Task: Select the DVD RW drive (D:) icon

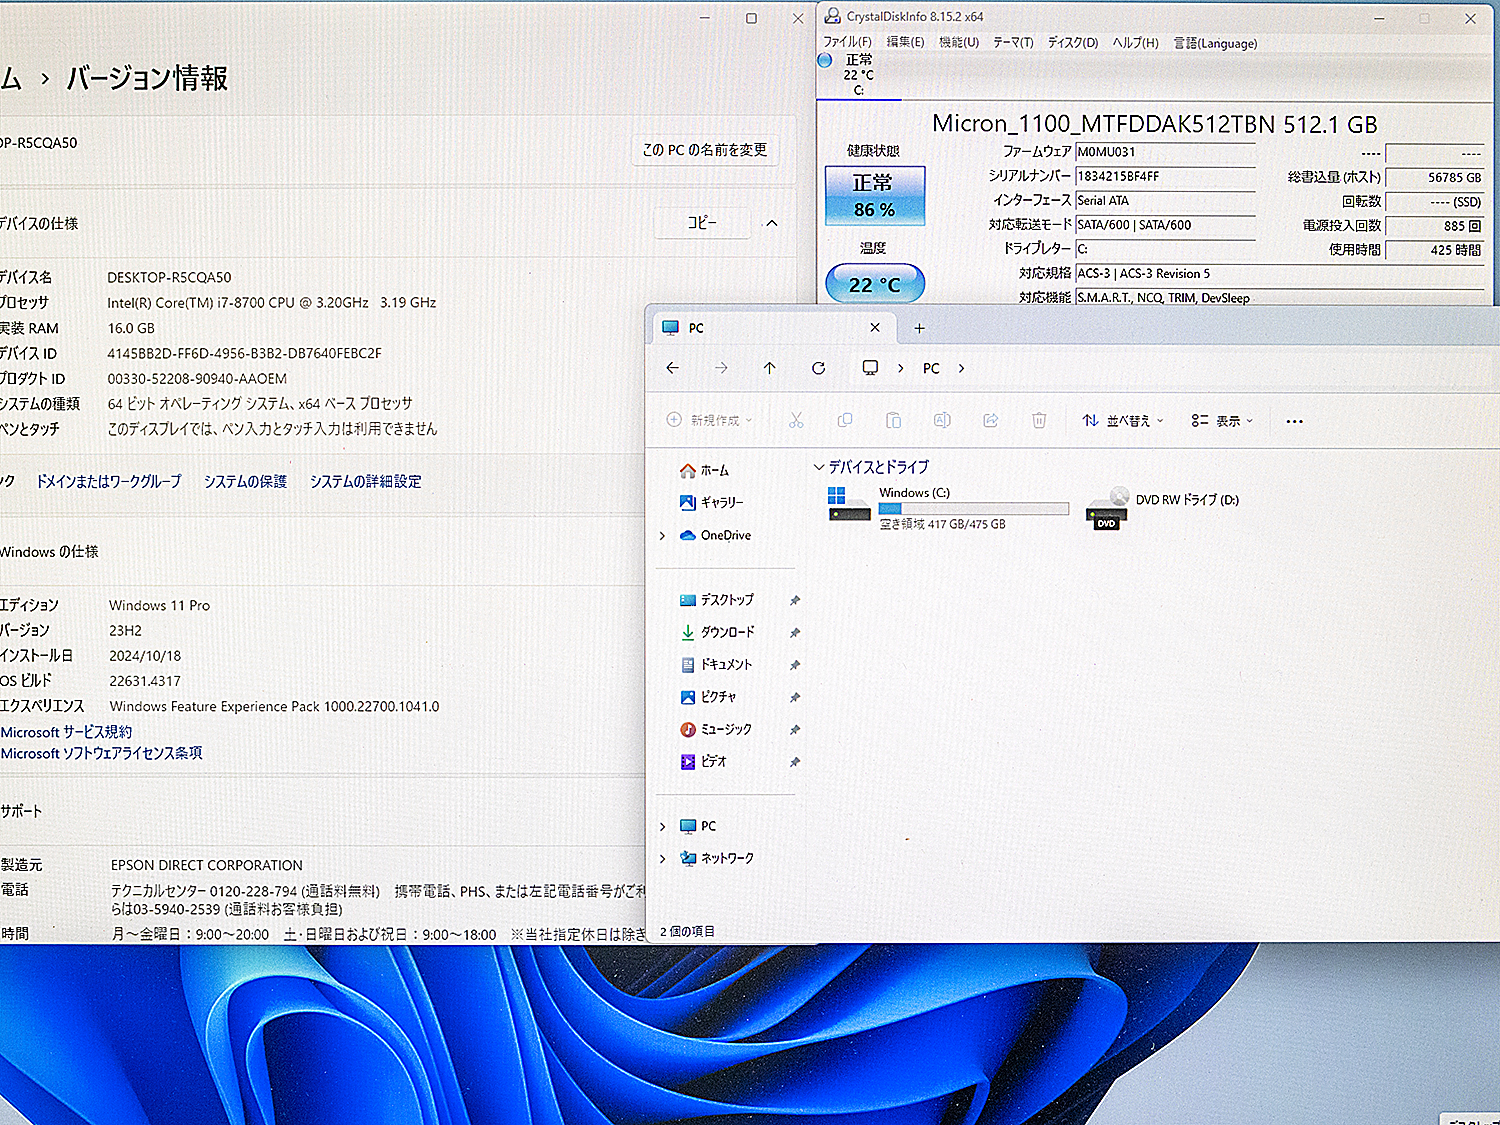Action: click(1107, 508)
